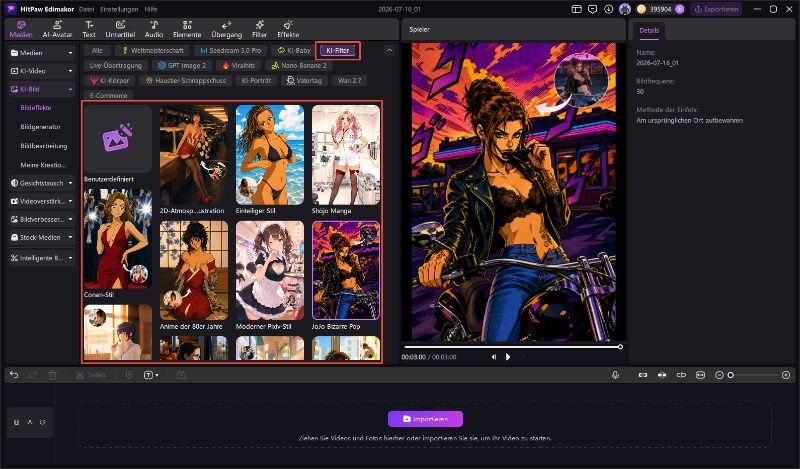Select the Alle category chip
The image size is (800, 469).
point(97,51)
